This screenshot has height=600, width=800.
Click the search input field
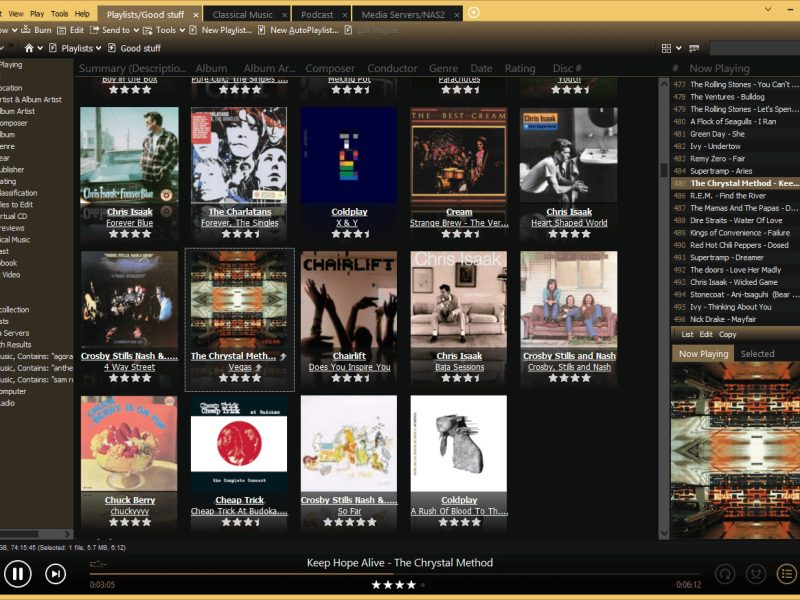click(755, 48)
